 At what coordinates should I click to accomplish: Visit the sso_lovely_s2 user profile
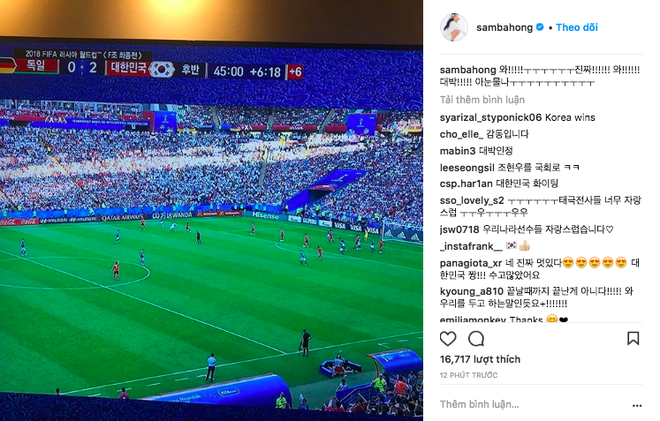click(472, 200)
